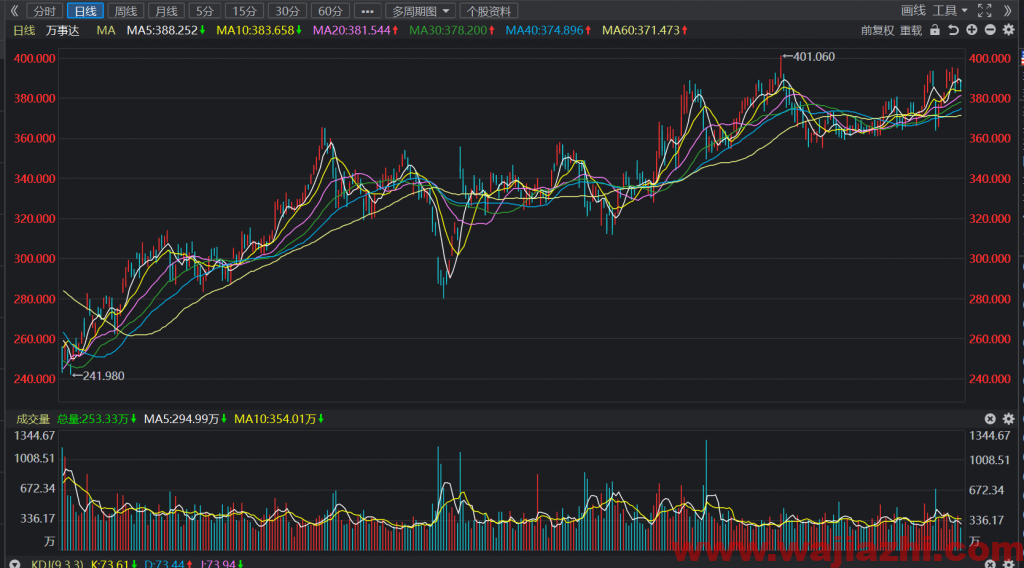This screenshot has width=1024, height=568.
Task: Click 总量:253.33万 volume value
Action: tap(97, 418)
